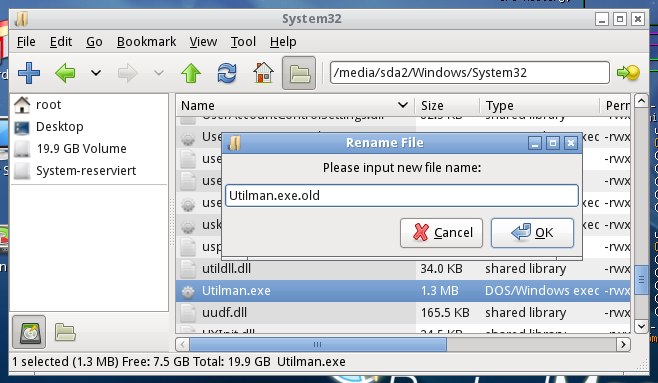Screen dimensions: 658x383
Task: Switch side pane to Places mode button
Action: [29, 332]
